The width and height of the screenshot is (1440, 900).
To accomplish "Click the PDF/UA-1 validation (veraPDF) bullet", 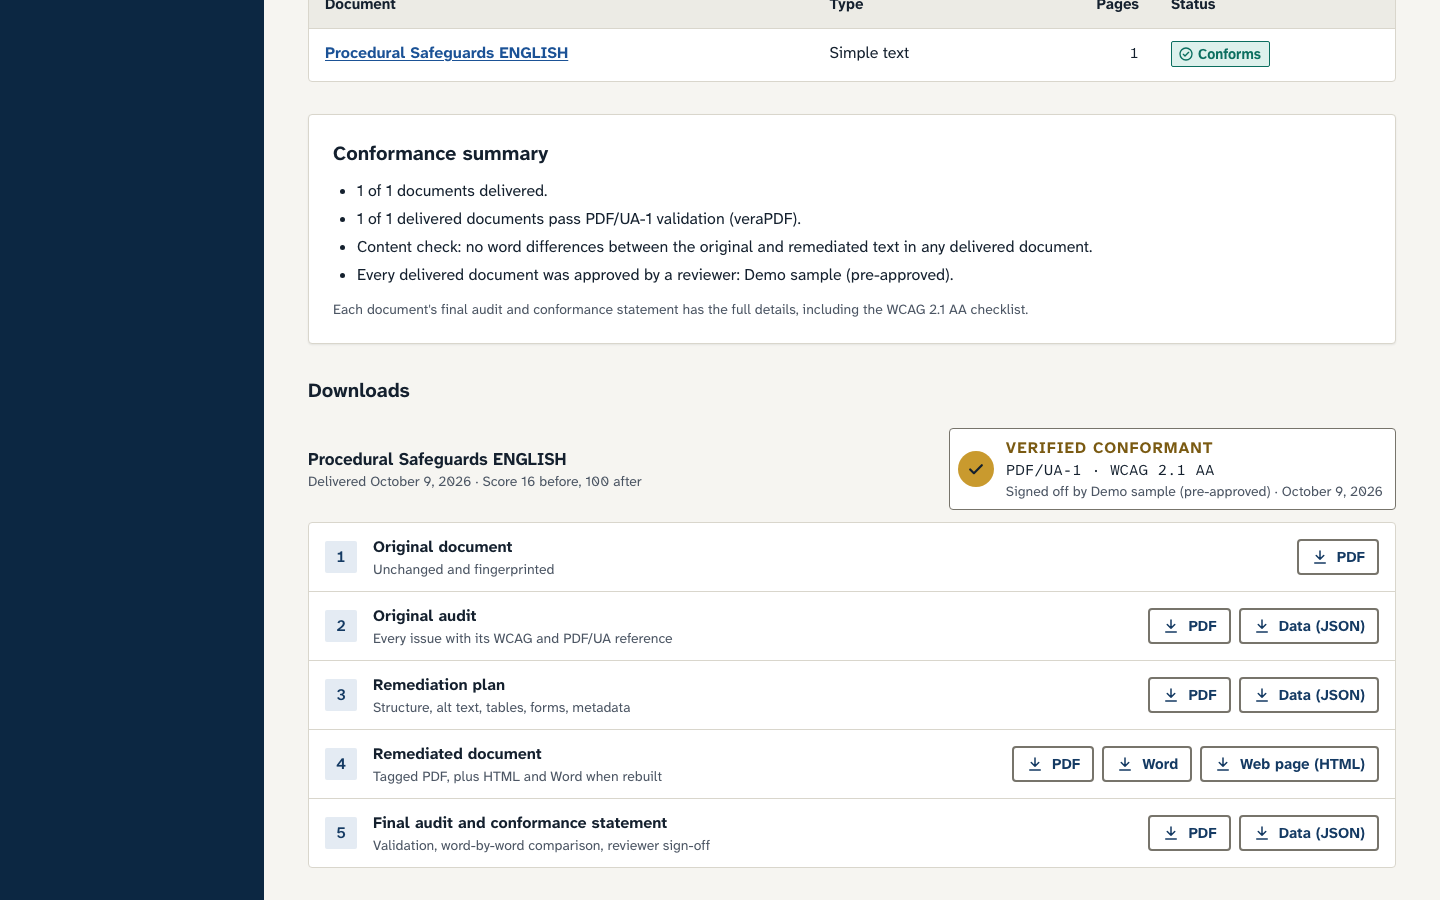I will click(579, 219).
